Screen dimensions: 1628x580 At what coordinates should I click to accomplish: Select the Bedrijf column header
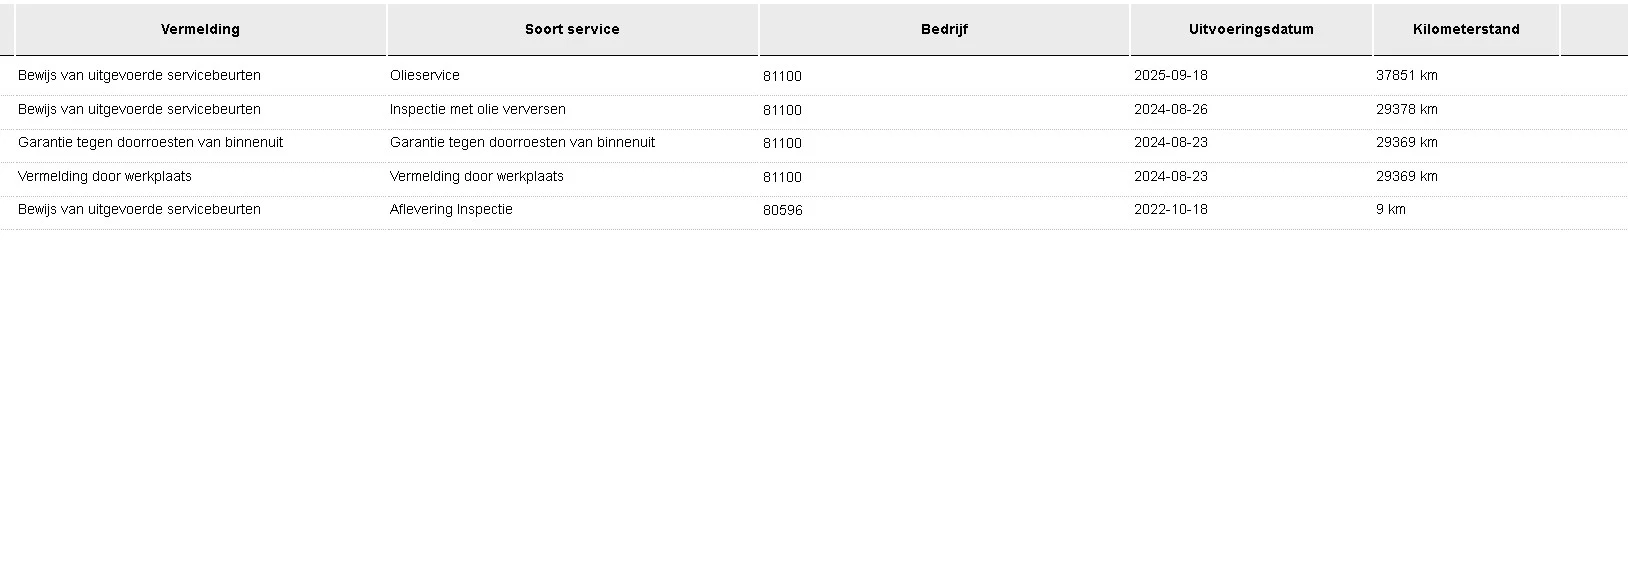[944, 30]
